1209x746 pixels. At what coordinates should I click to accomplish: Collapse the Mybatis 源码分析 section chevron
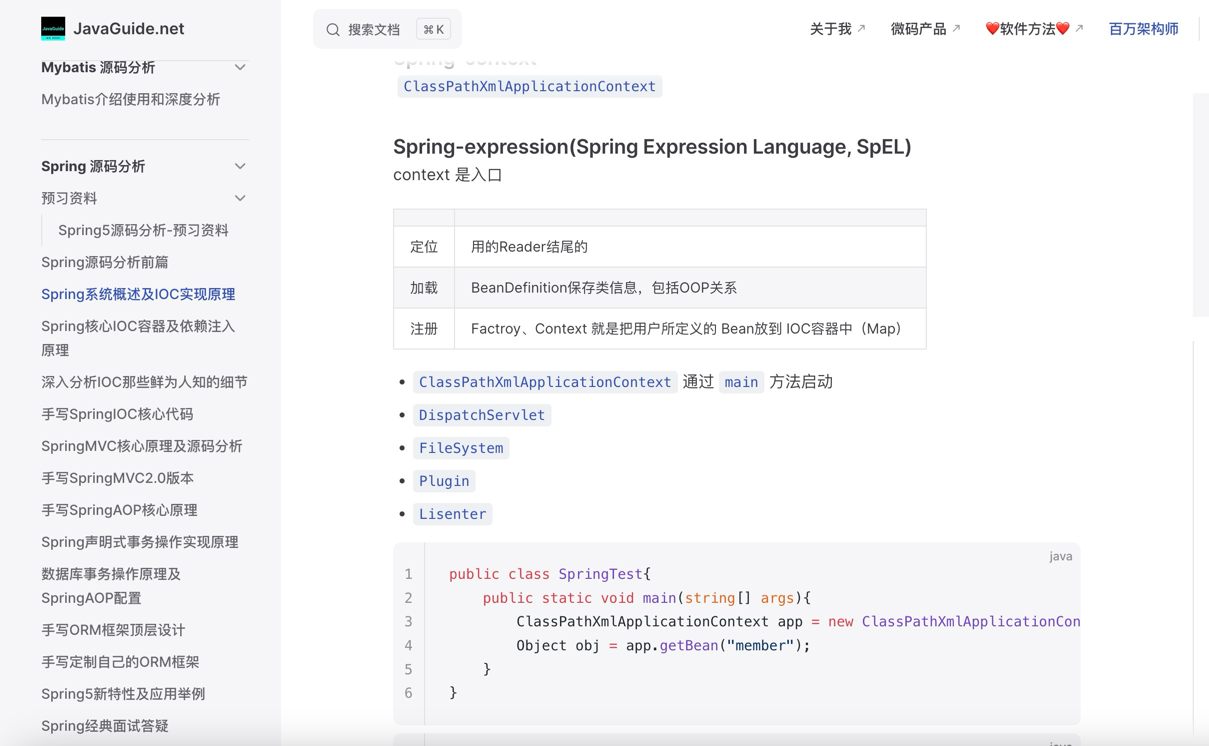click(240, 67)
